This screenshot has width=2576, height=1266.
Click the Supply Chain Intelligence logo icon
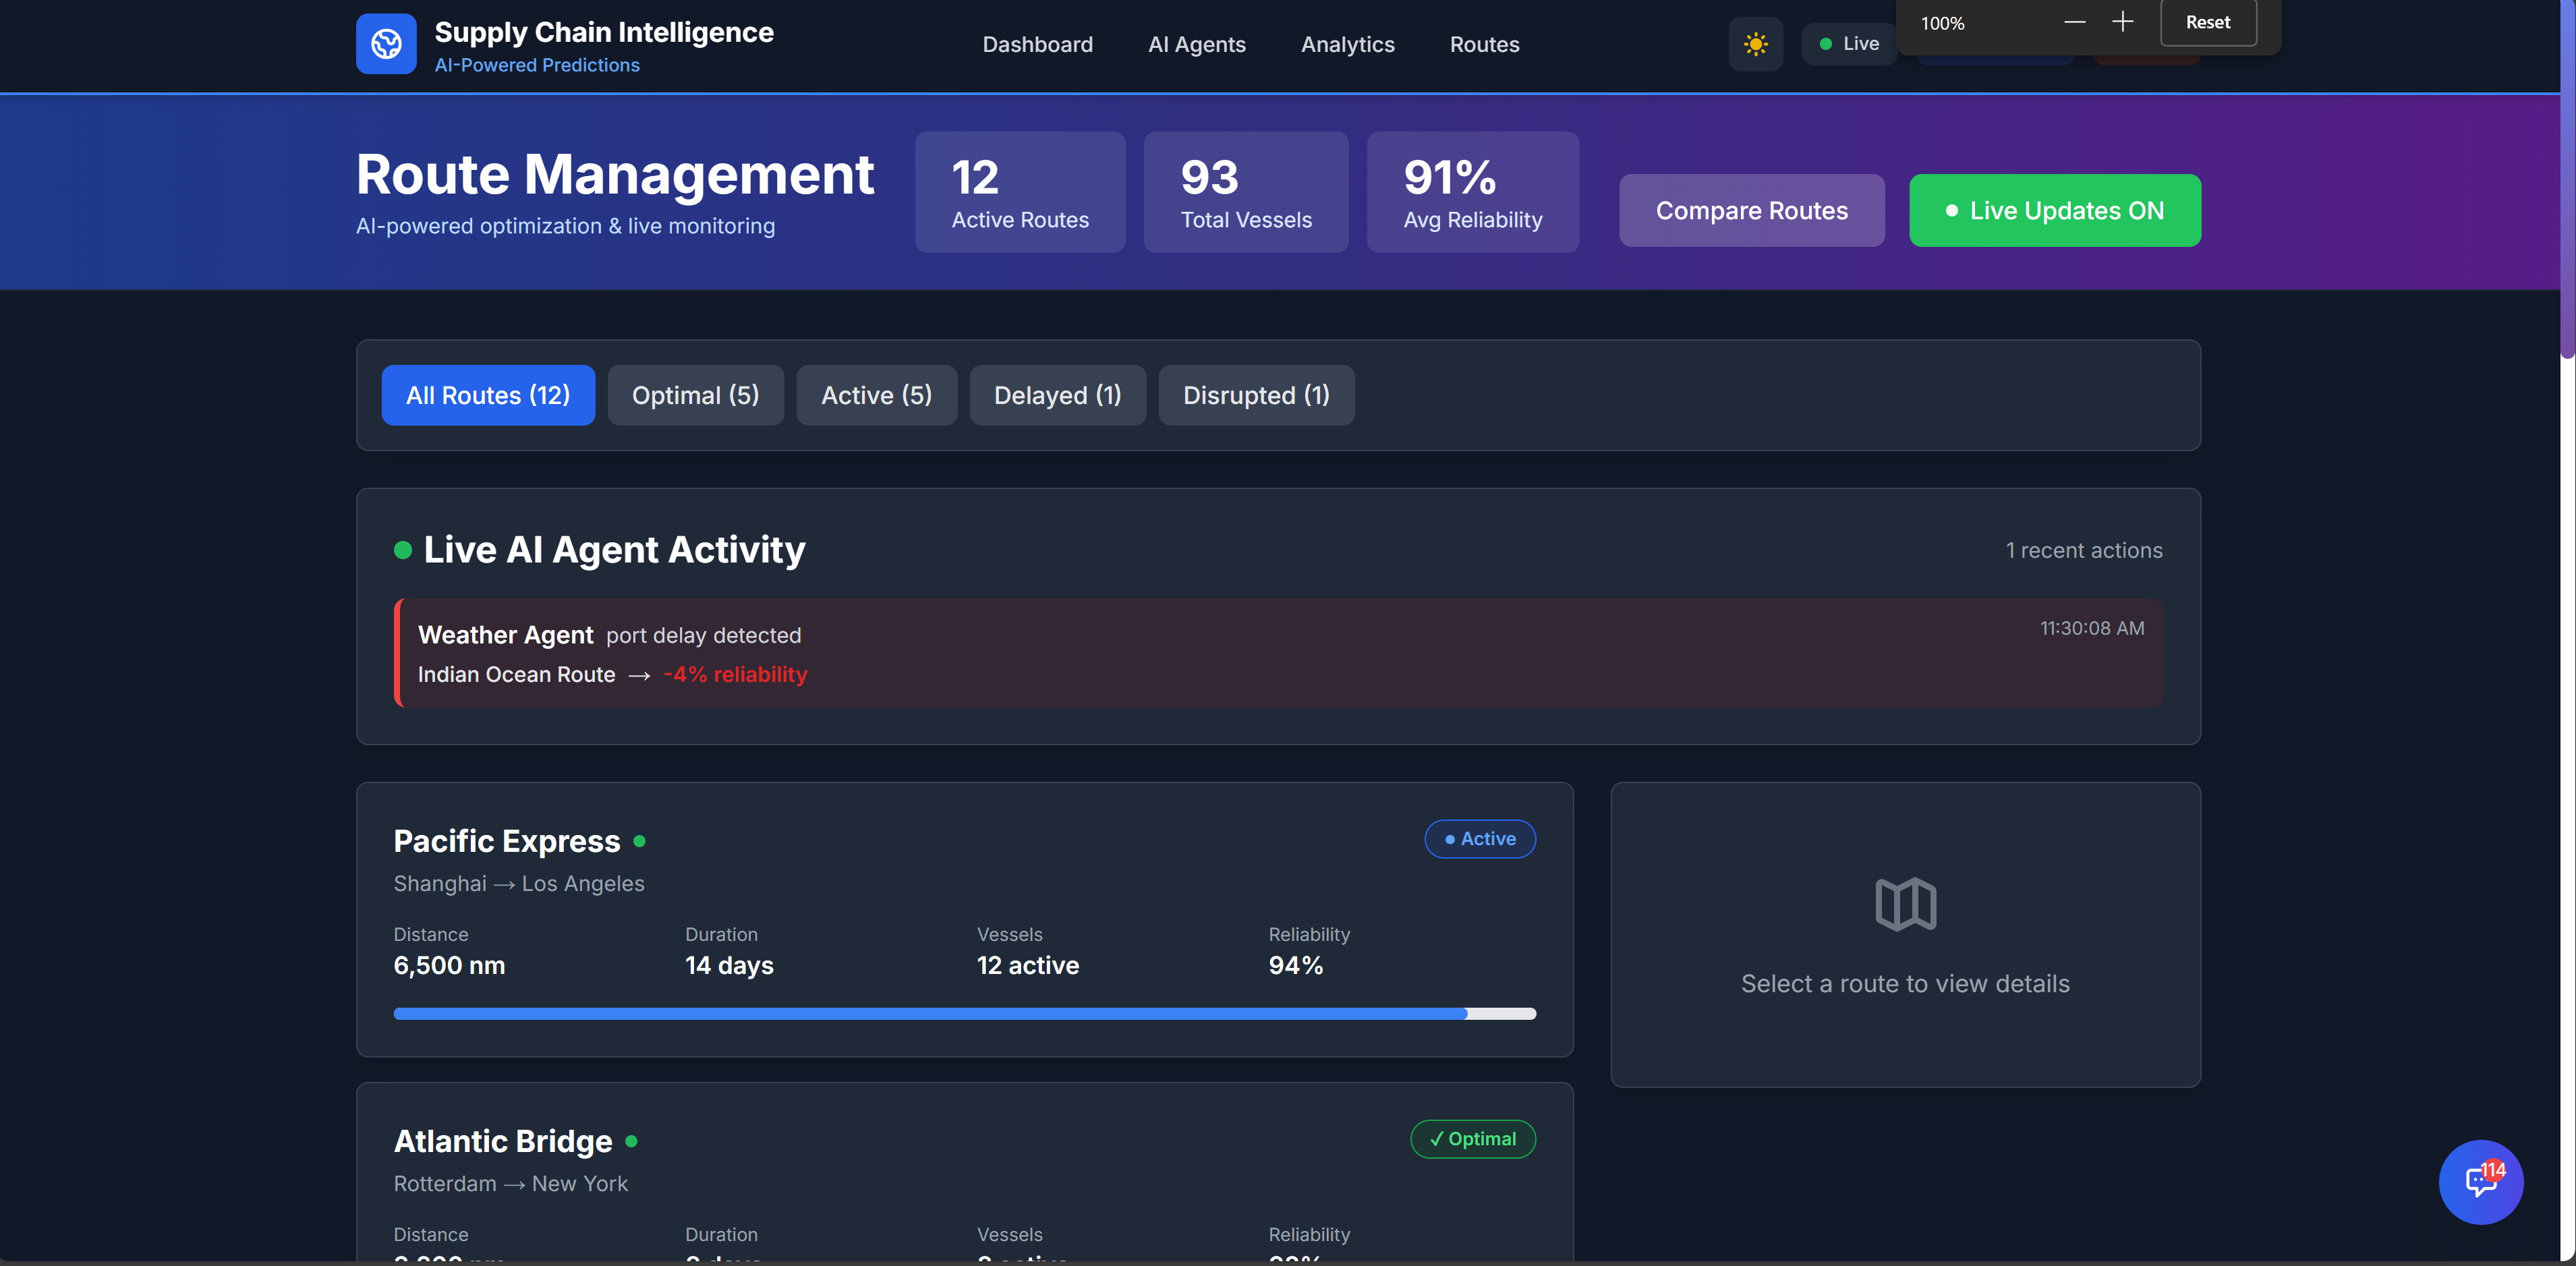tap(386, 44)
